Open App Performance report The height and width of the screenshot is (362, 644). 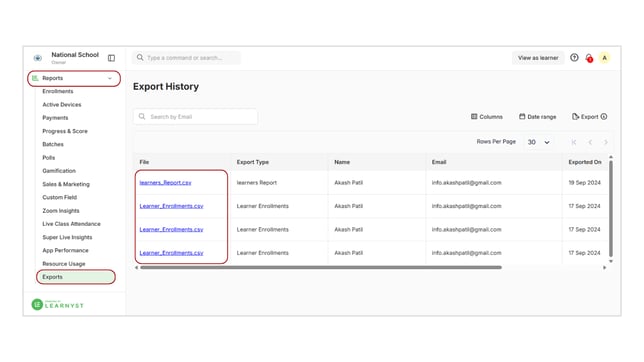point(65,250)
